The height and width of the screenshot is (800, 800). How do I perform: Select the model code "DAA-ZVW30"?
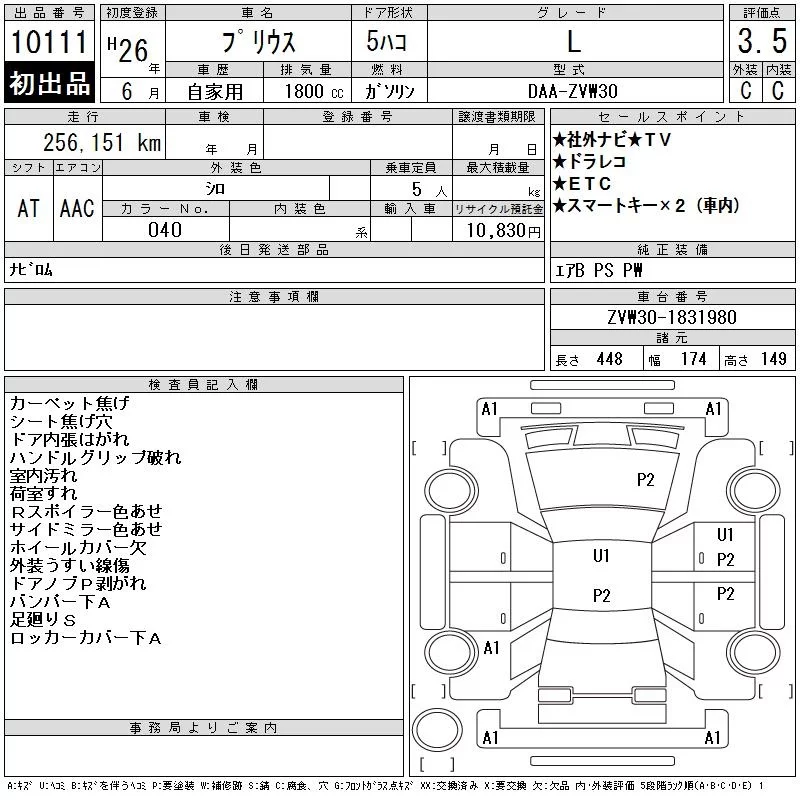click(573, 91)
